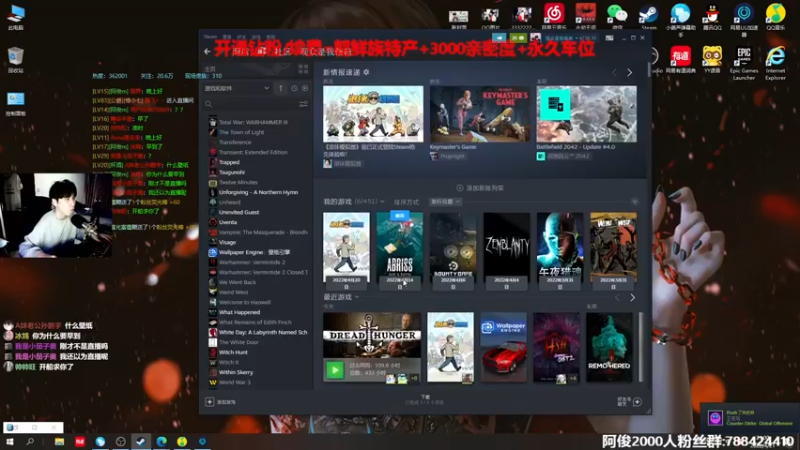Select The Town of Light in library list

241,132
